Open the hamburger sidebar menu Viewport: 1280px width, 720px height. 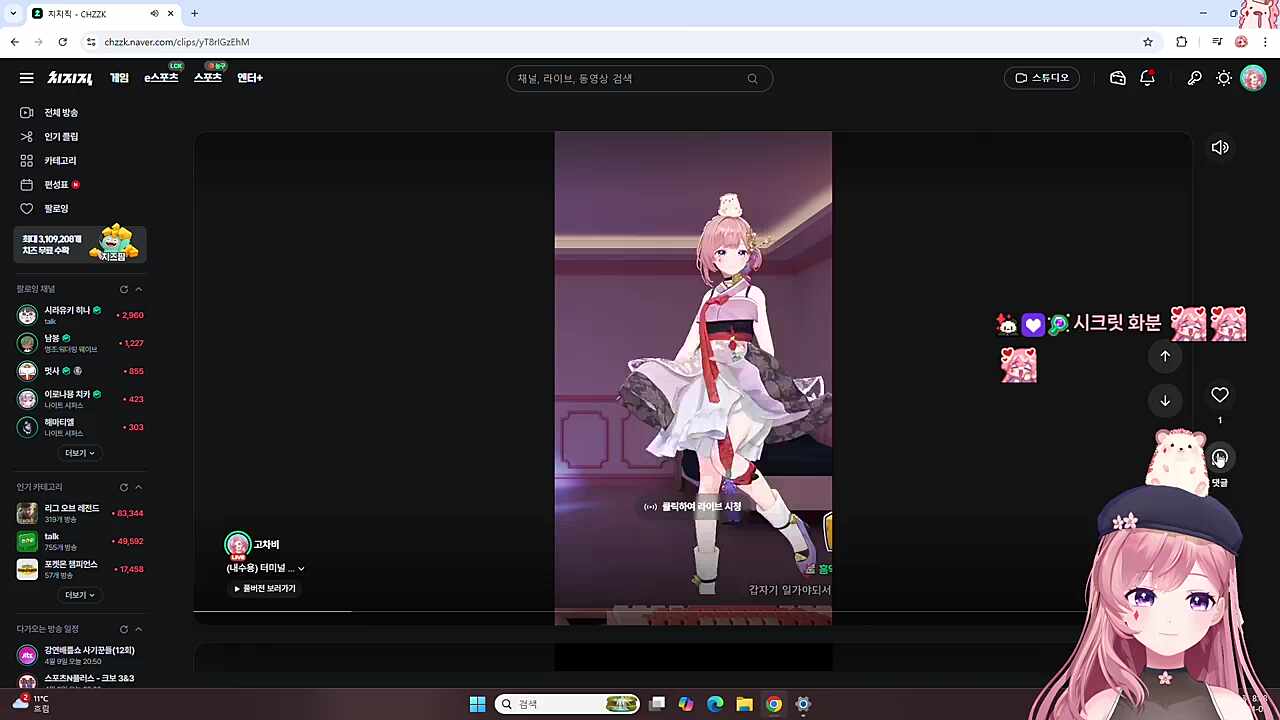tap(27, 78)
